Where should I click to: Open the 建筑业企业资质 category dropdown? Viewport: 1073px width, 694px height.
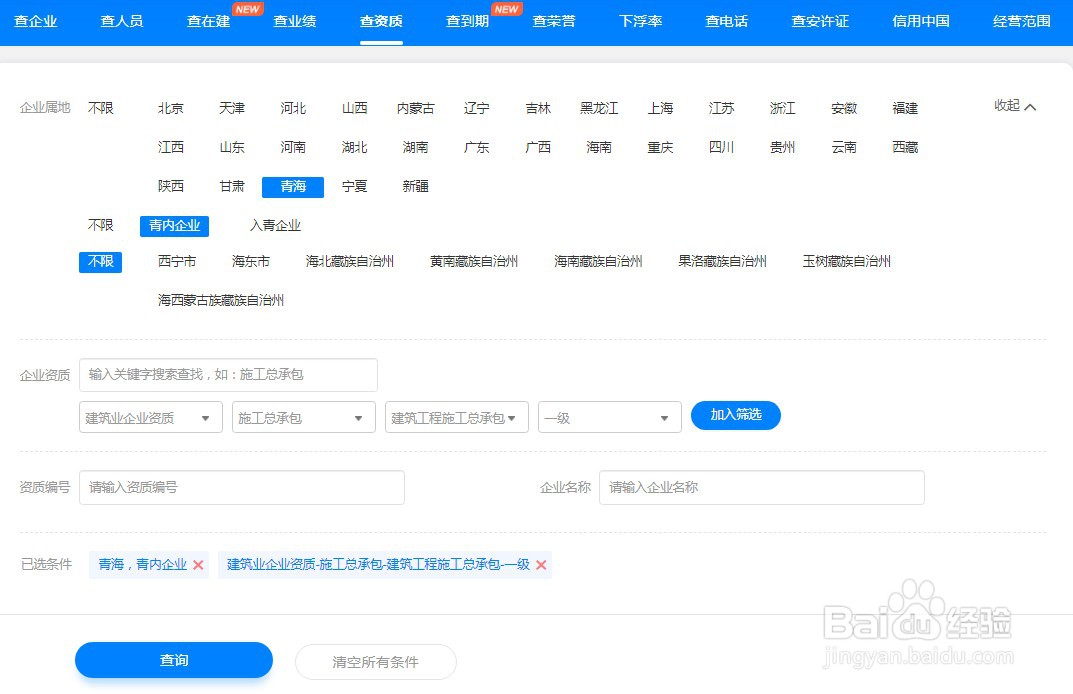pyautogui.click(x=150, y=417)
